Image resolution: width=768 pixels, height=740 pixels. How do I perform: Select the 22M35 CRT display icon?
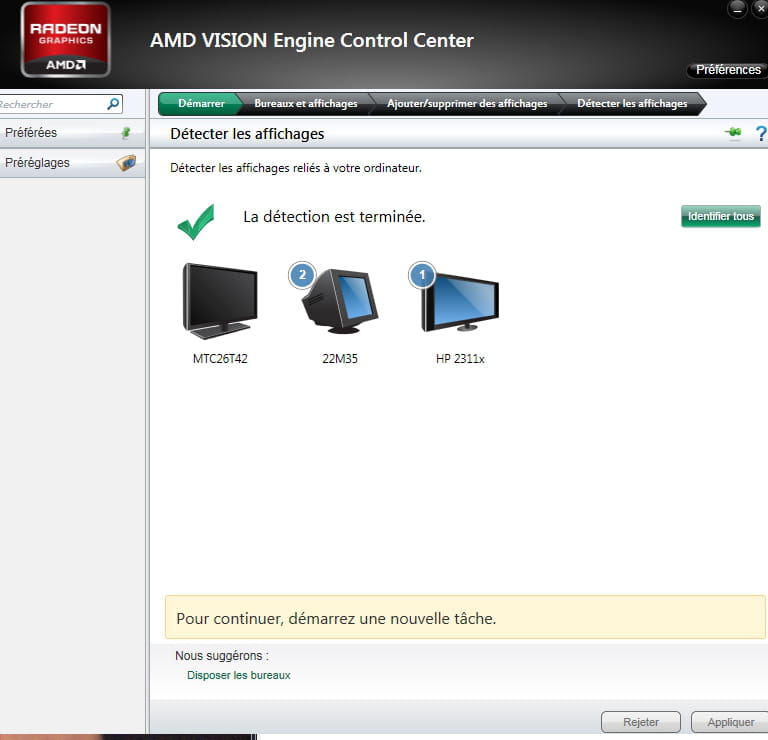tap(340, 302)
